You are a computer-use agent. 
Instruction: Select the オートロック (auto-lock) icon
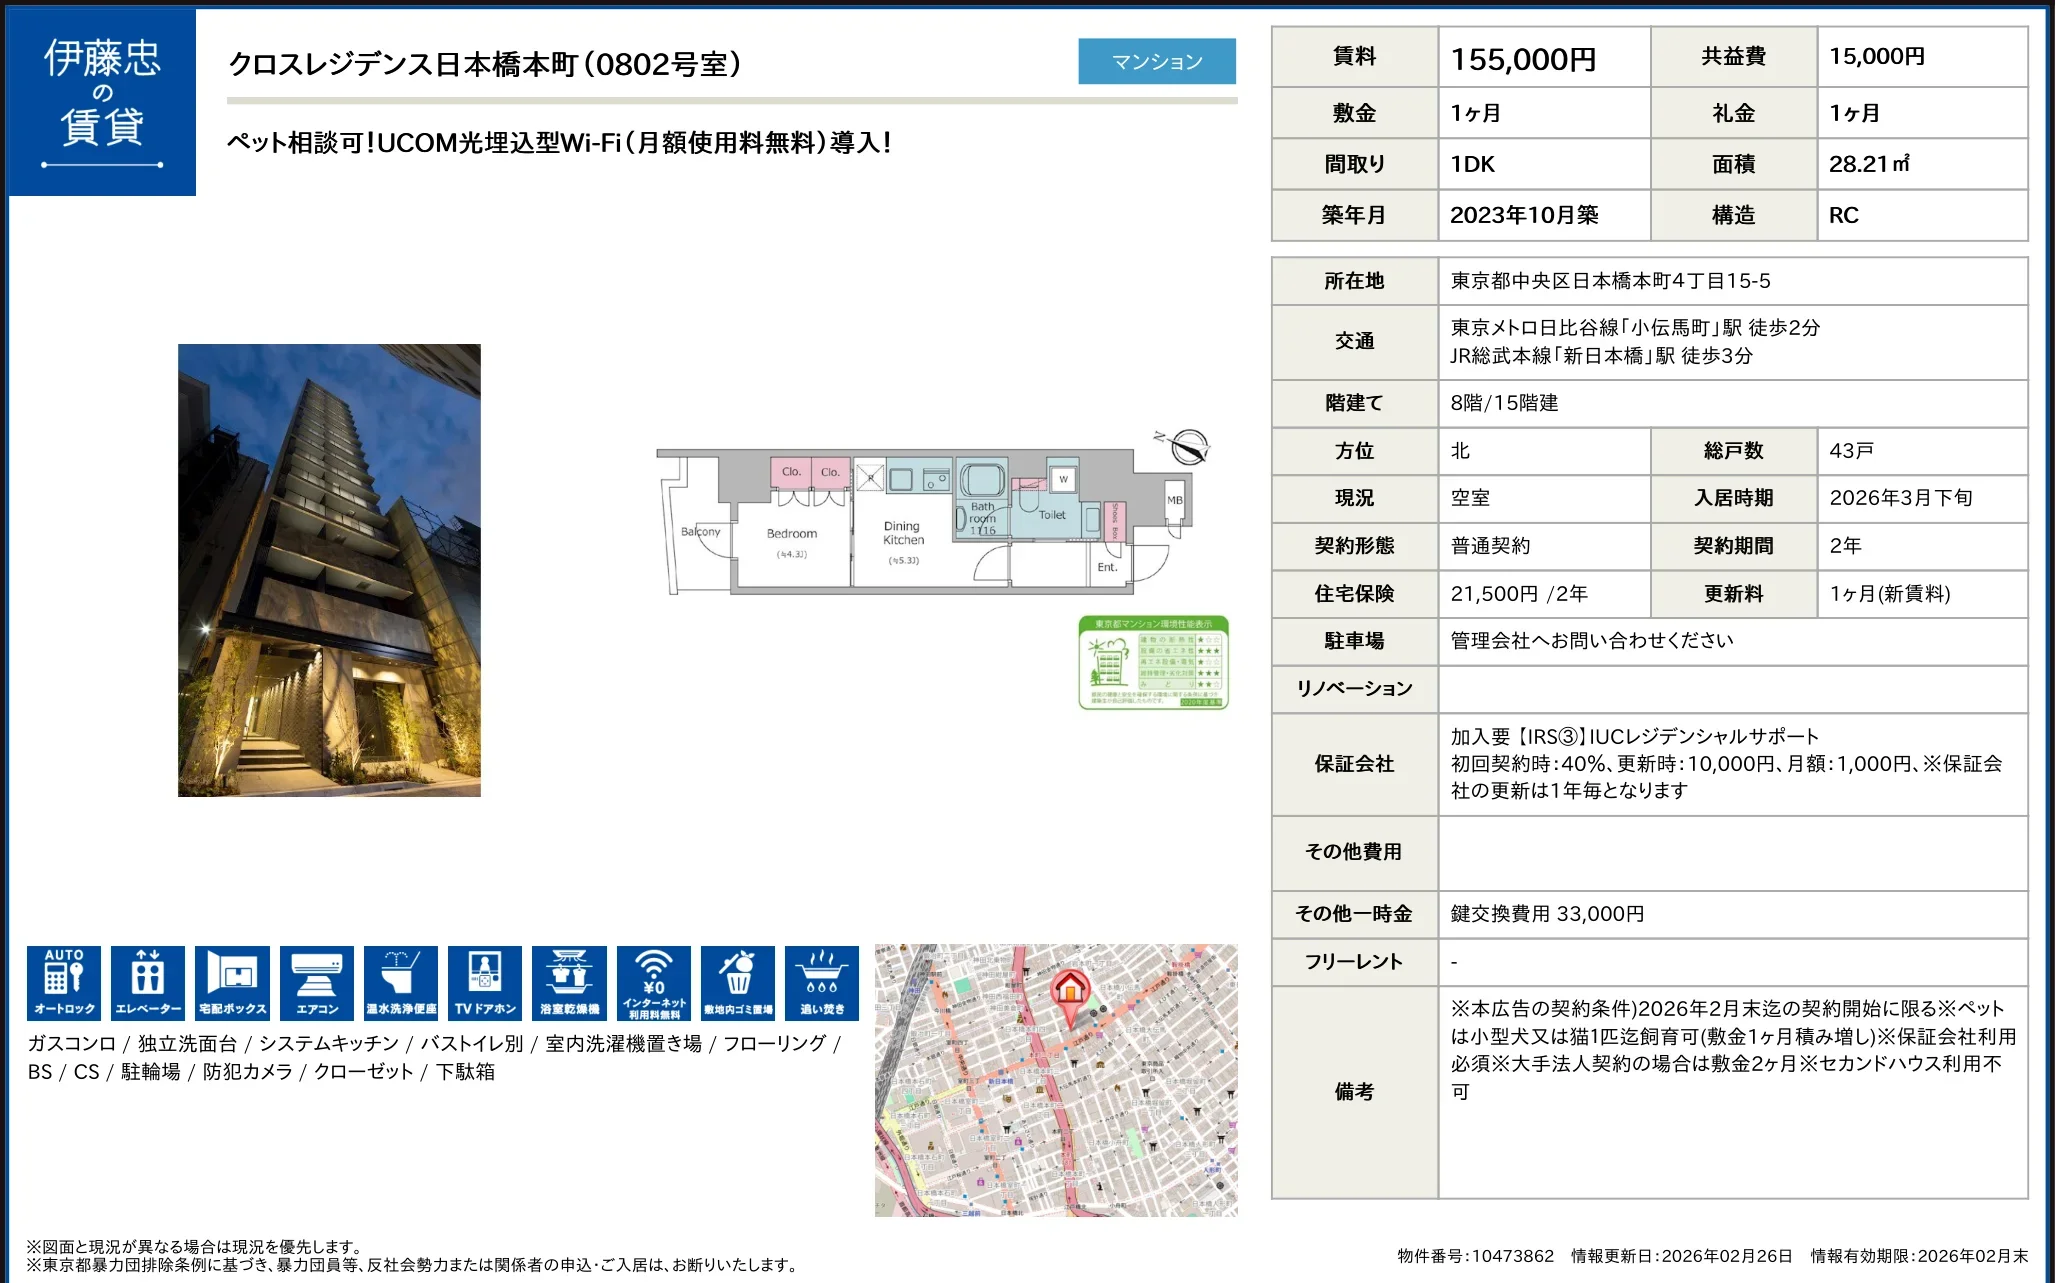pos(63,982)
